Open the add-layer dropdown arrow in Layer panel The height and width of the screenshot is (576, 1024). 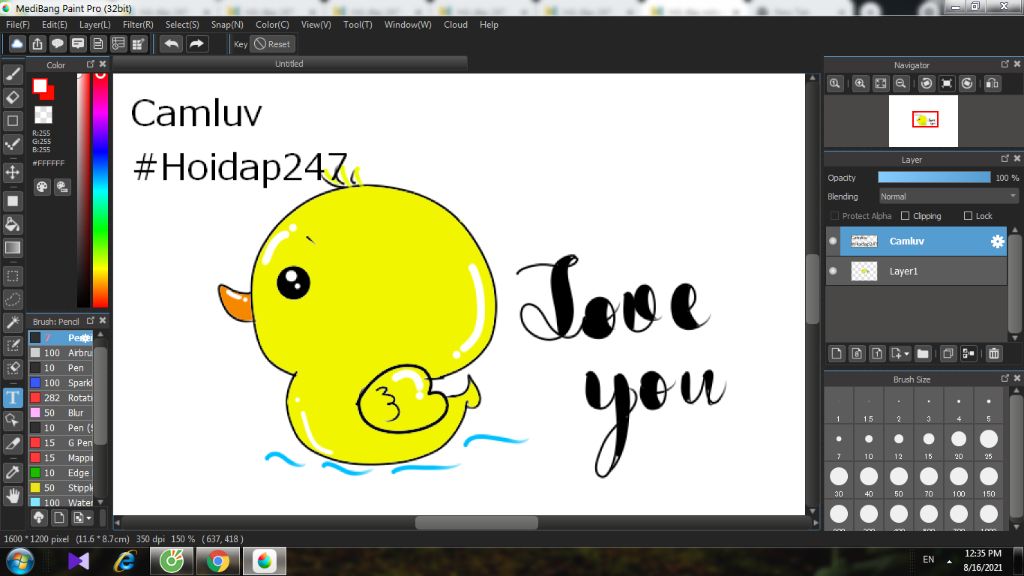click(906, 354)
